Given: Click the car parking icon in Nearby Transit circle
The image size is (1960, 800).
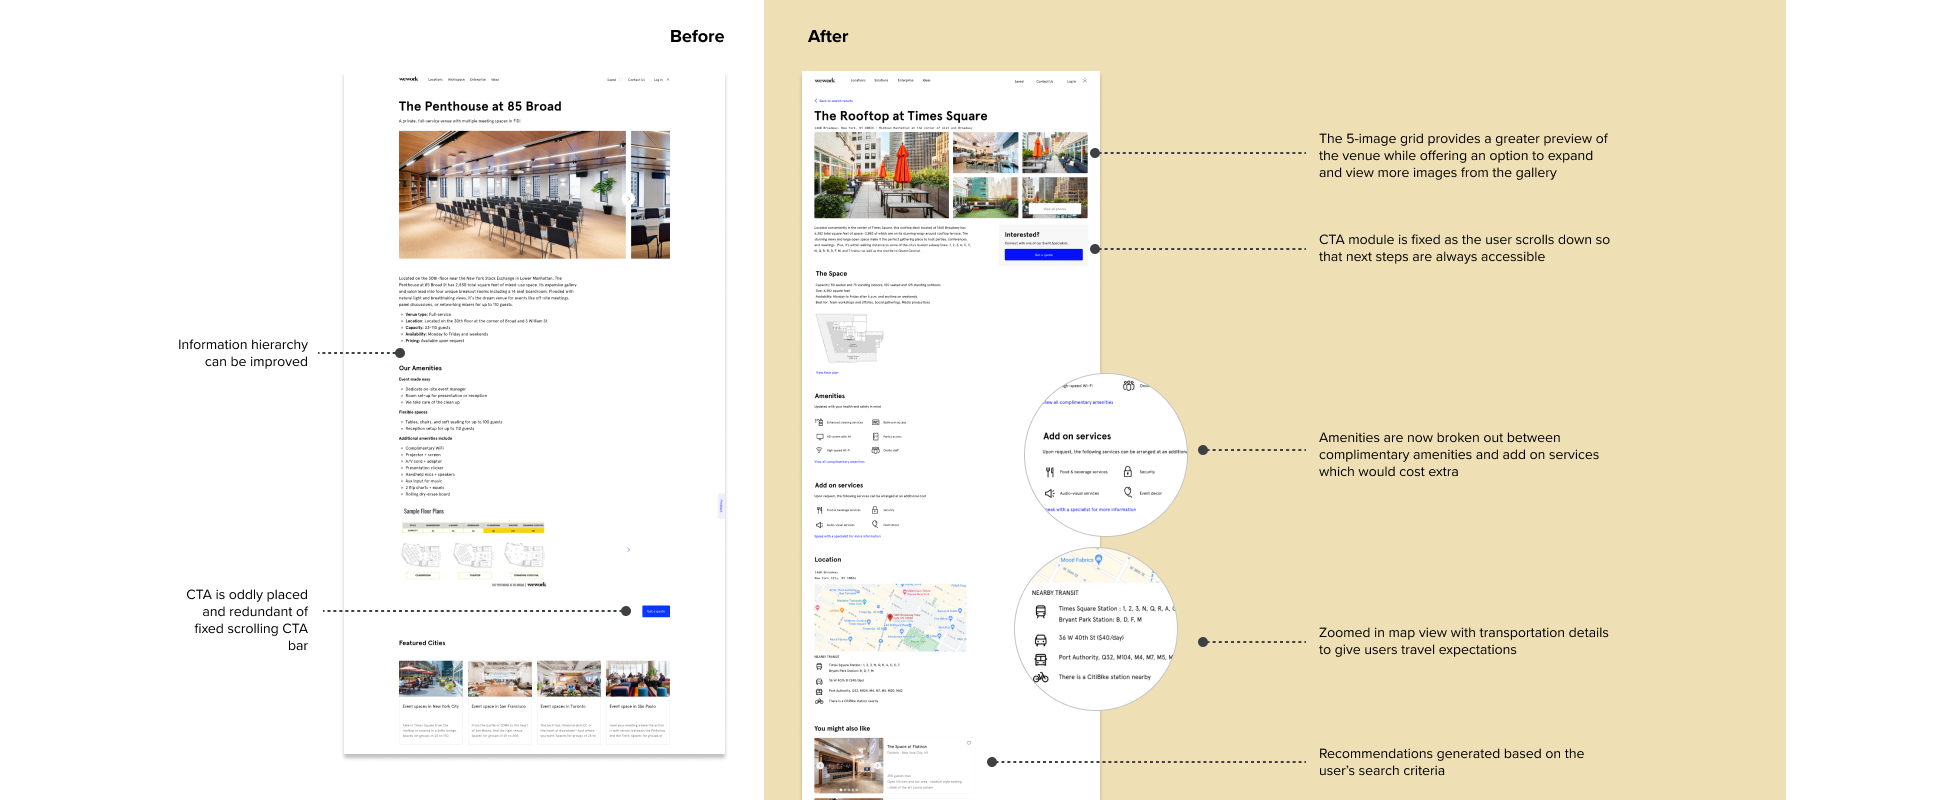Looking at the screenshot, I should pos(1040,640).
